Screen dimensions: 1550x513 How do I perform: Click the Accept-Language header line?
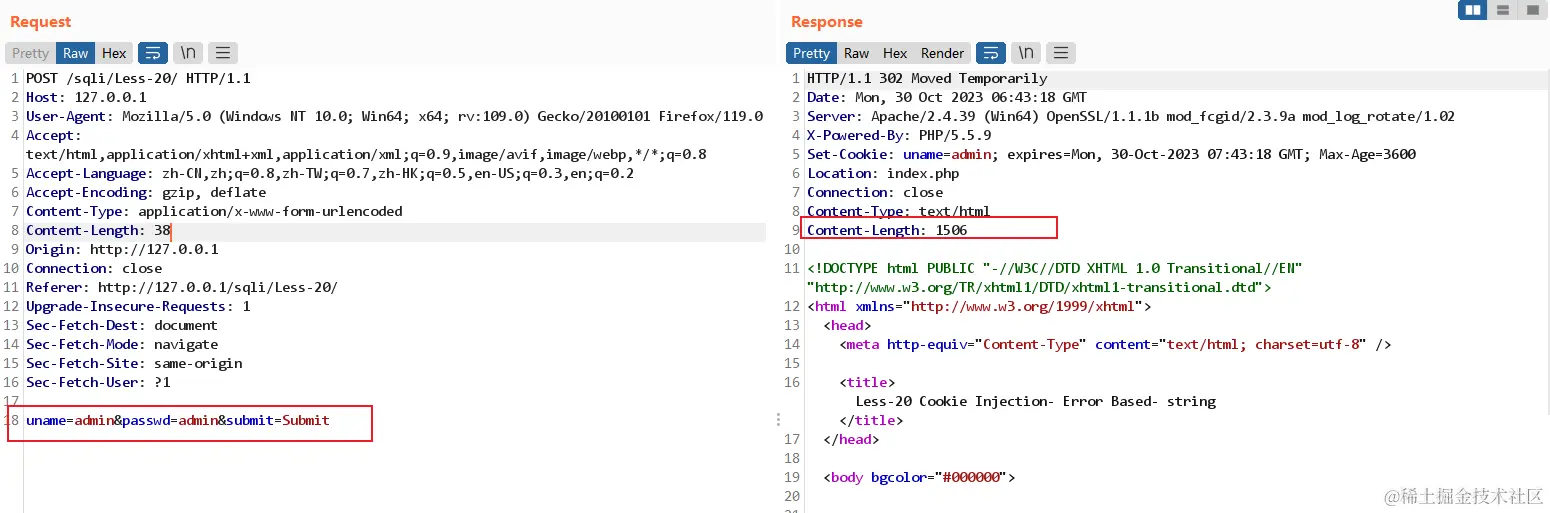(x=330, y=173)
